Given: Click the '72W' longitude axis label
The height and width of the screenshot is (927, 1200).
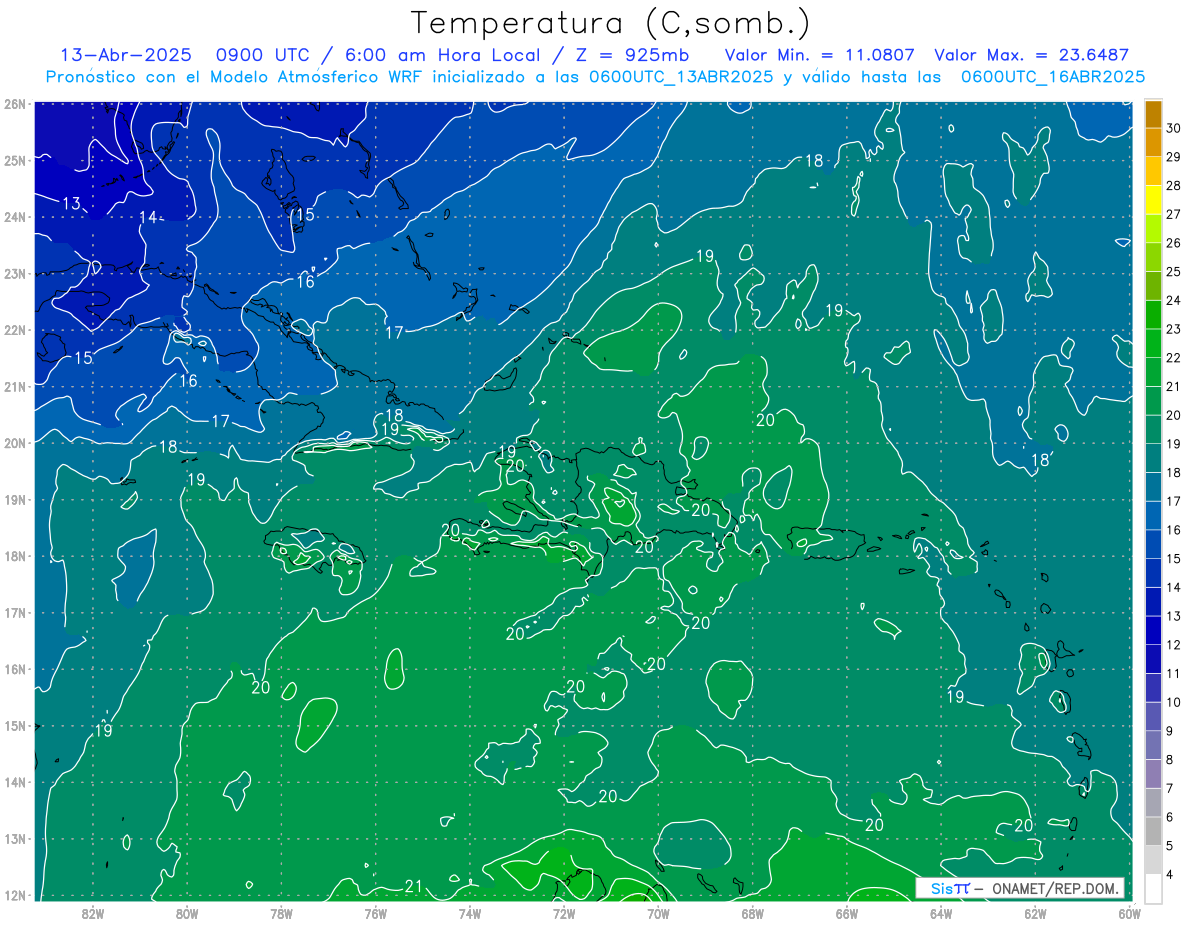Looking at the screenshot, I should click(564, 913).
